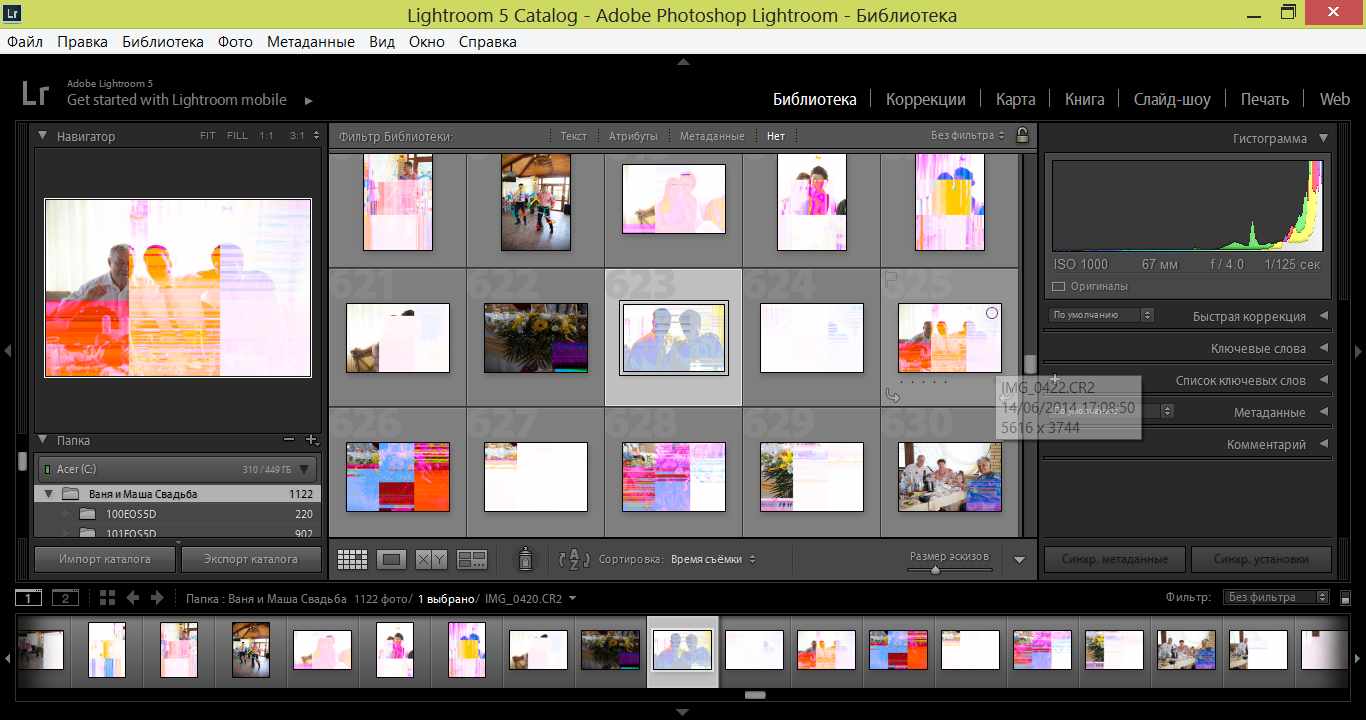The image size is (1366, 720).
Task: Switch to Loupe view icon
Action: click(392, 560)
